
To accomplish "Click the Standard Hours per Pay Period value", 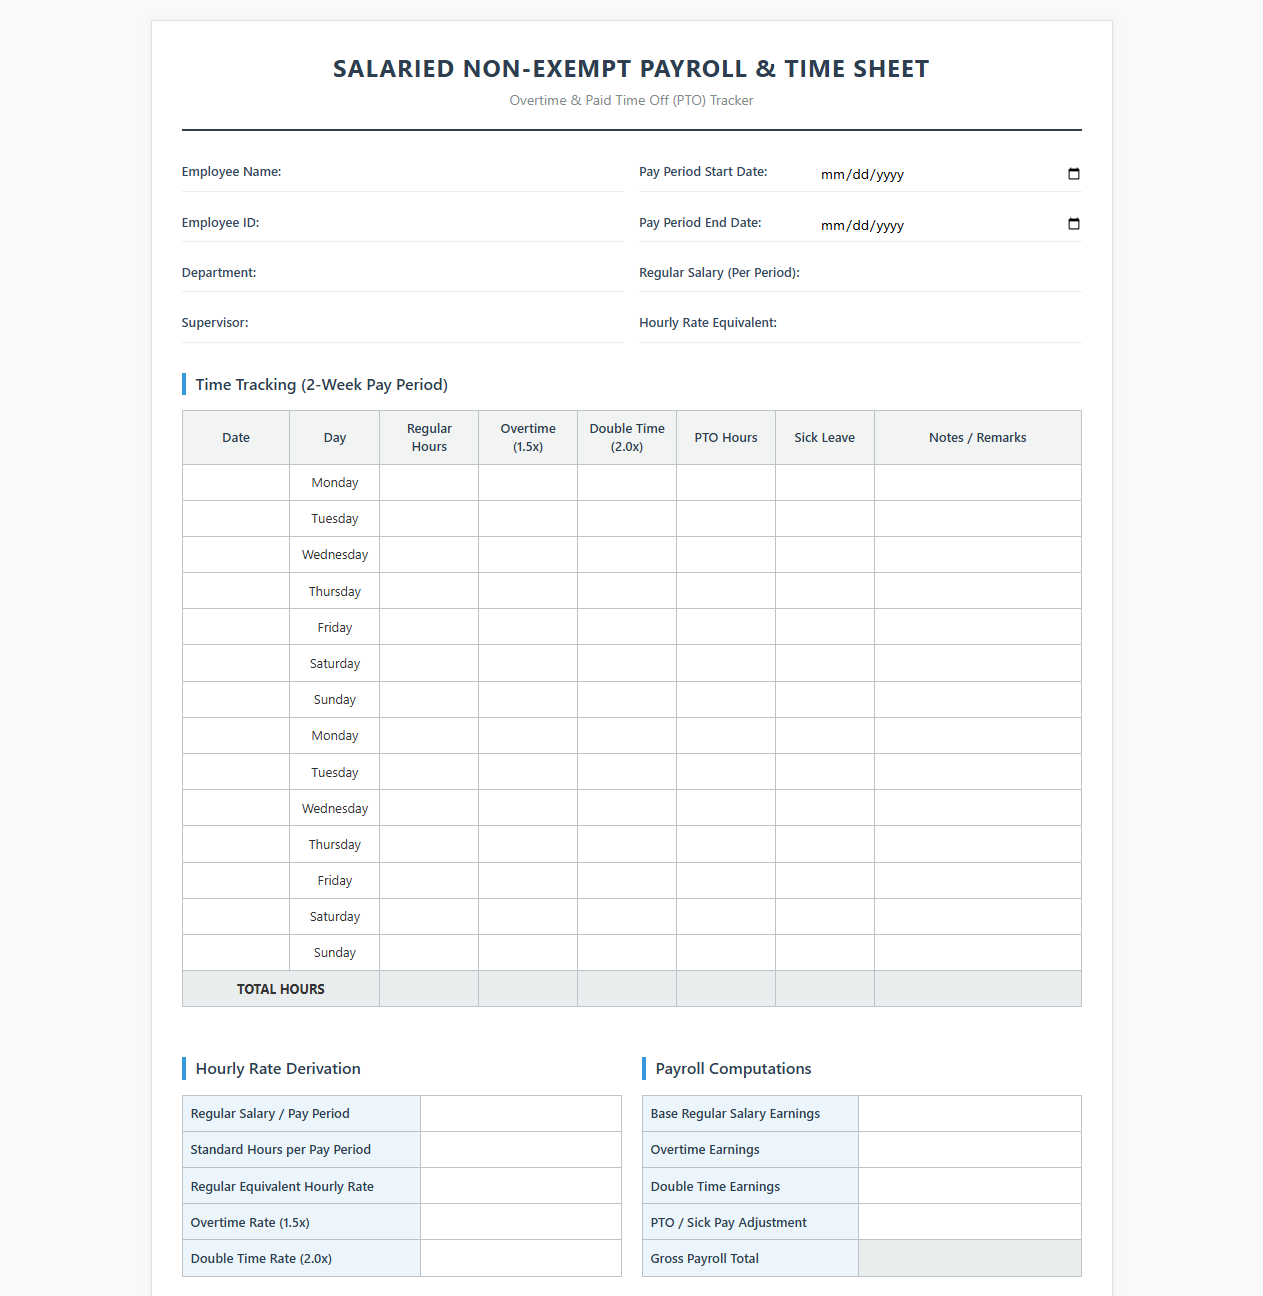I will click(521, 1150).
